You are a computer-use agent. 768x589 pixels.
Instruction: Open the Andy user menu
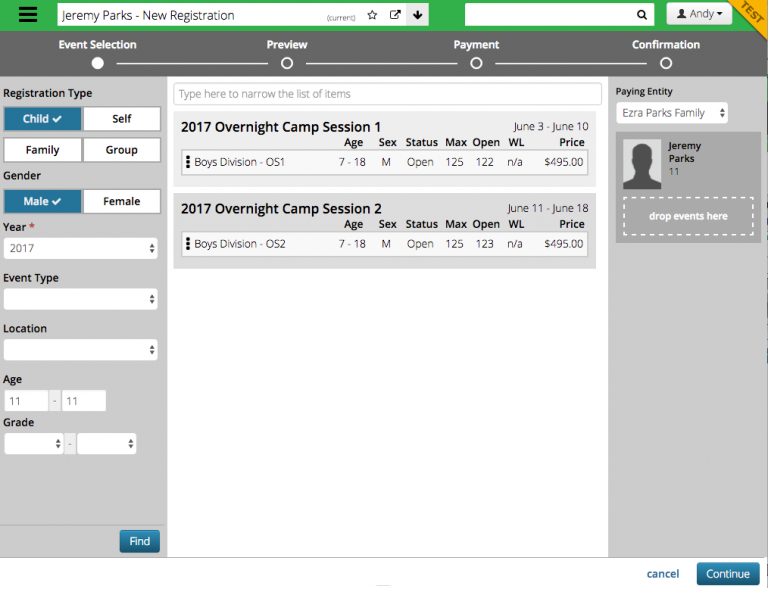click(x=699, y=14)
